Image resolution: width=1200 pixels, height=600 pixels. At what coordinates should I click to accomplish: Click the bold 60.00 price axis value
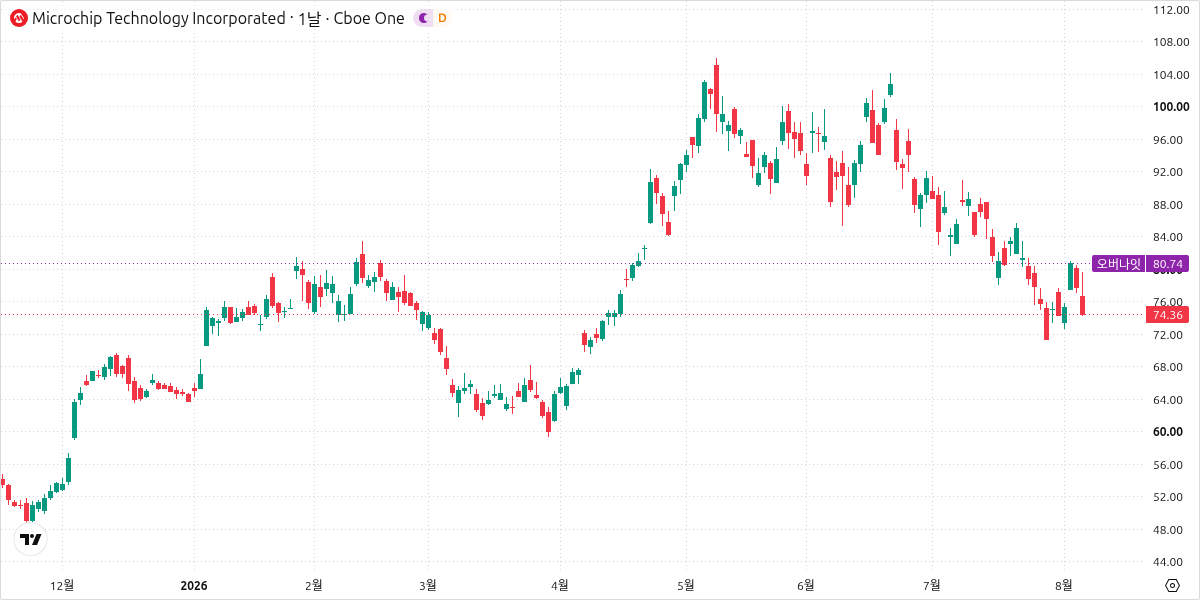[x=1170, y=432]
